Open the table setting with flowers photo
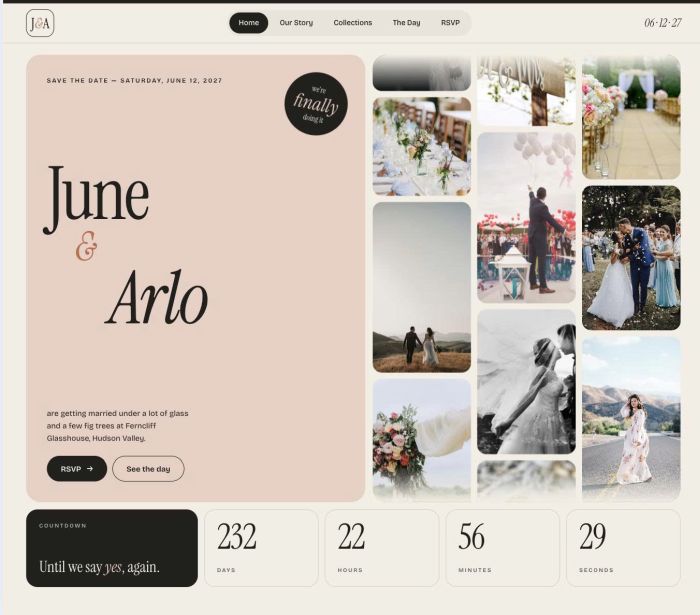 (x=422, y=146)
